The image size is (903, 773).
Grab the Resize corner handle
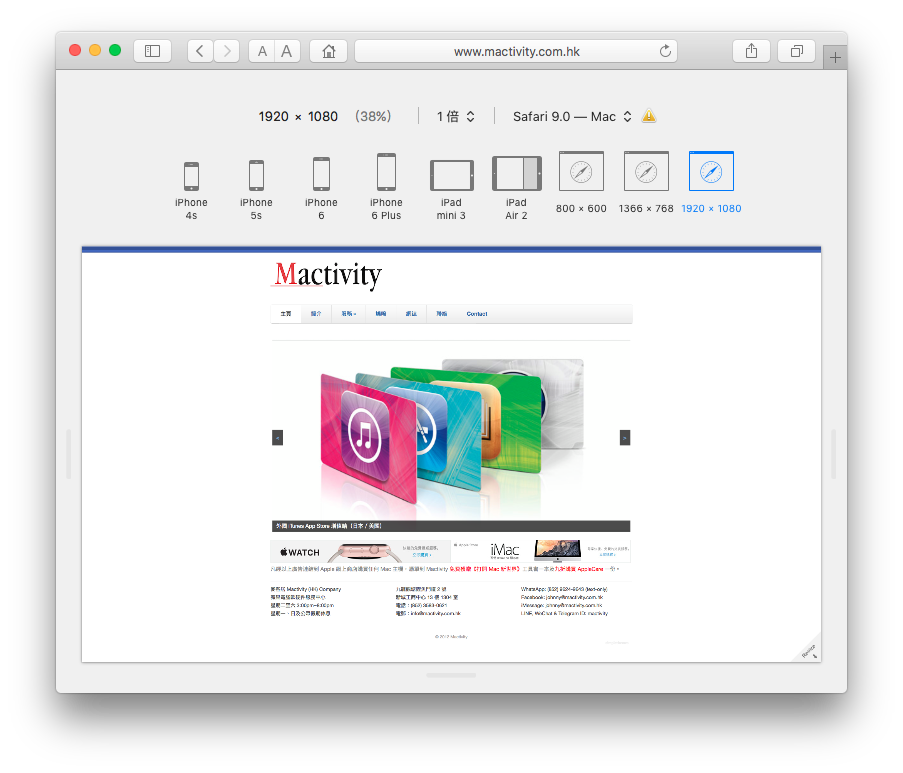tap(809, 651)
